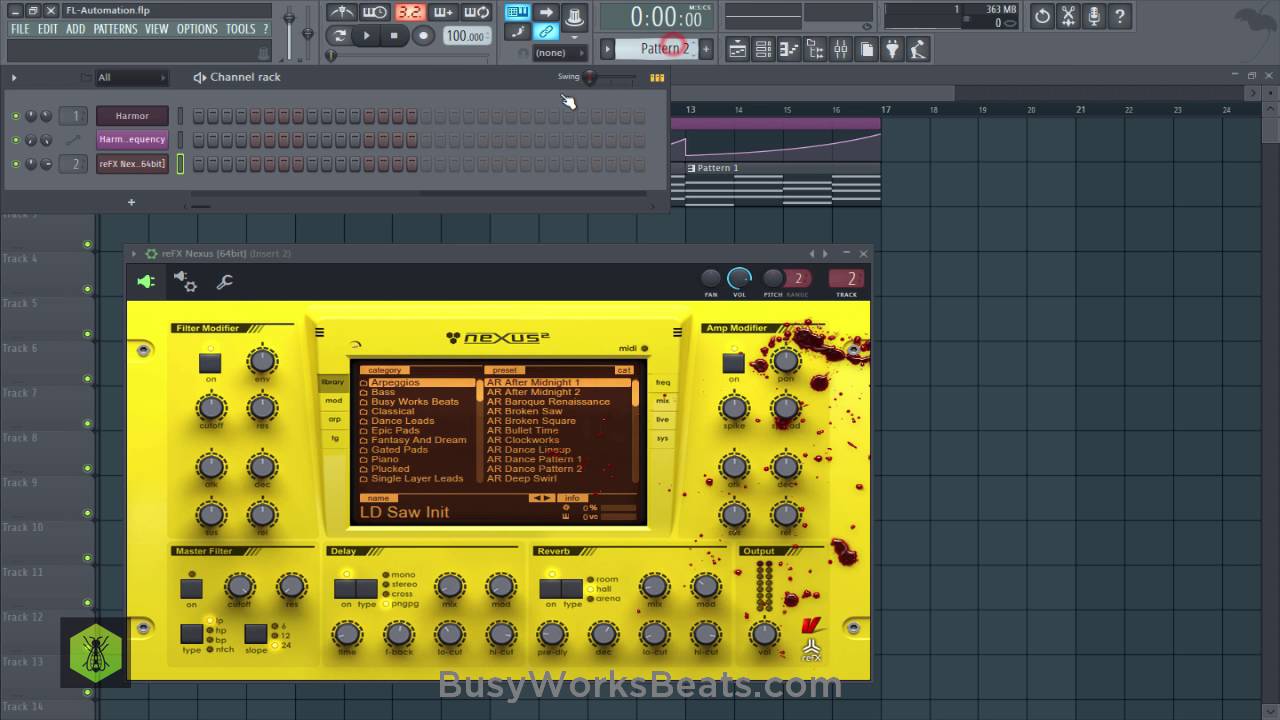This screenshot has height=720, width=1280.
Task: Toggle blend recording overdub icon
Action: 443,12
